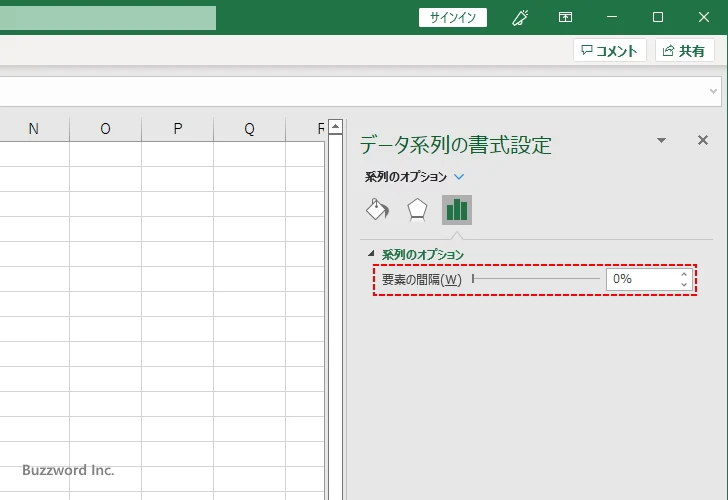Image resolution: width=728 pixels, height=500 pixels.
Task: Select column N header
Action: click(x=33, y=129)
